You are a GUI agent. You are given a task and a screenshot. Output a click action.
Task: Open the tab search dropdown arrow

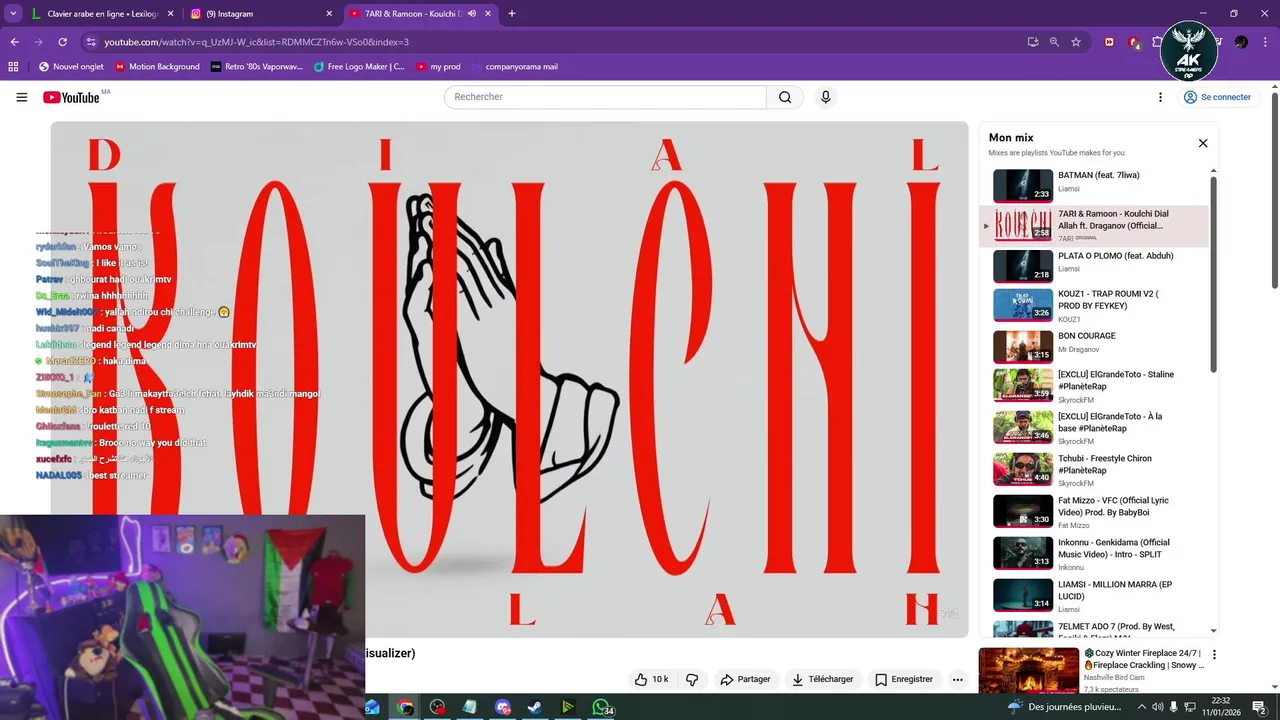pos(13,14)
